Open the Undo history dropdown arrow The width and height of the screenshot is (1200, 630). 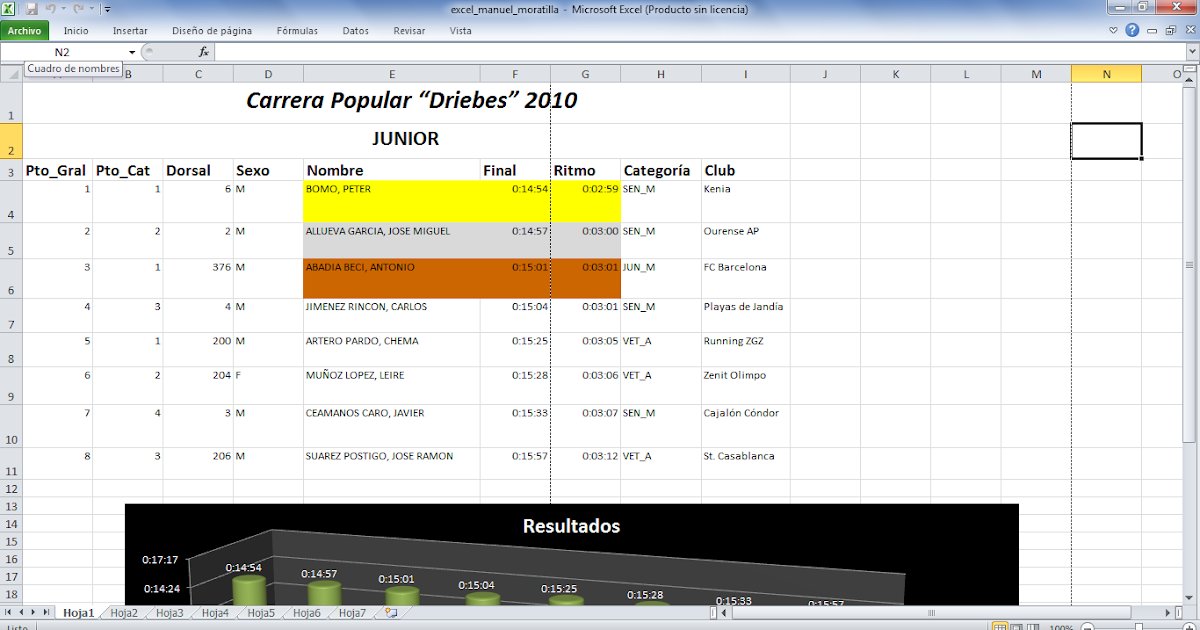(x=63, y=9)
